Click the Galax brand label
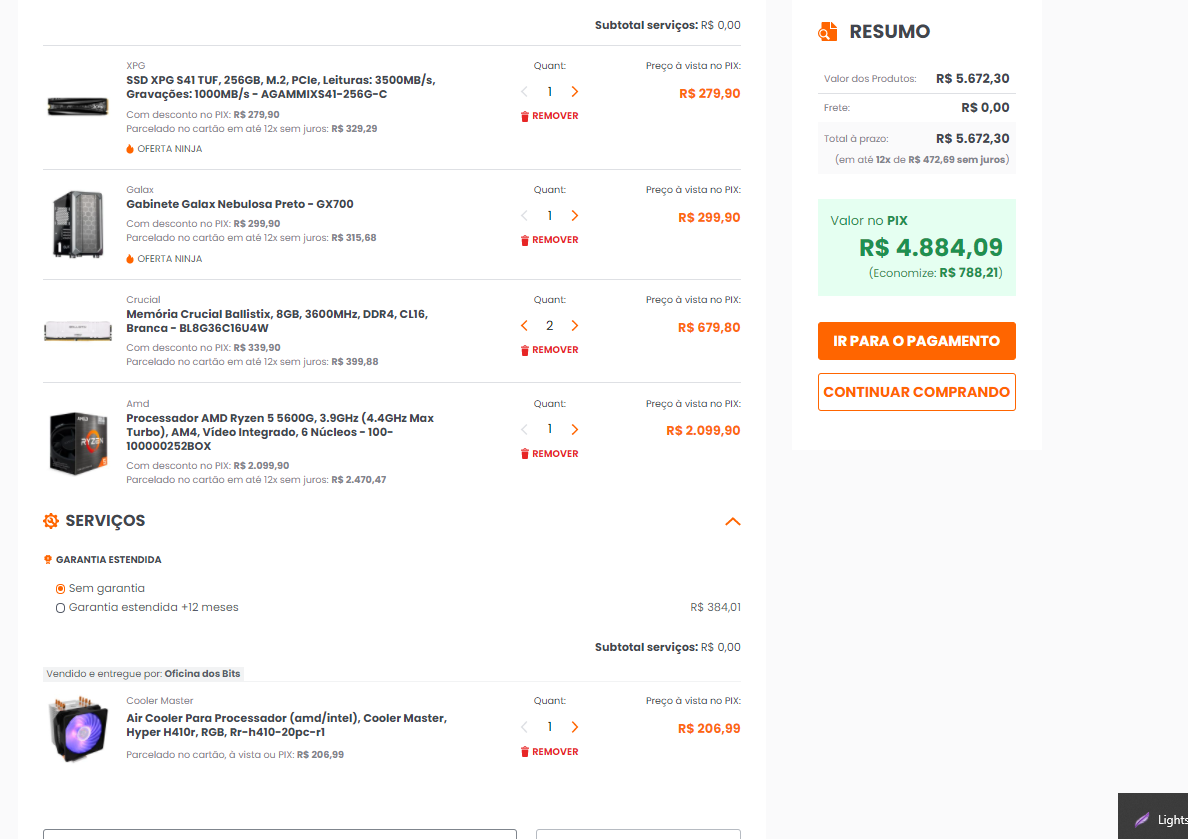Image resolution: width=1188 pixels, height=839 pixels. 140,190
